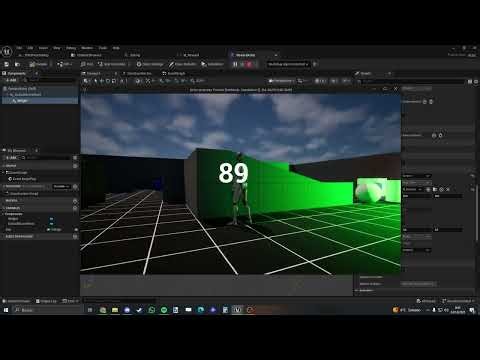Click the Compile button
The height and width of the screenshot is (360, 480).
39,64
